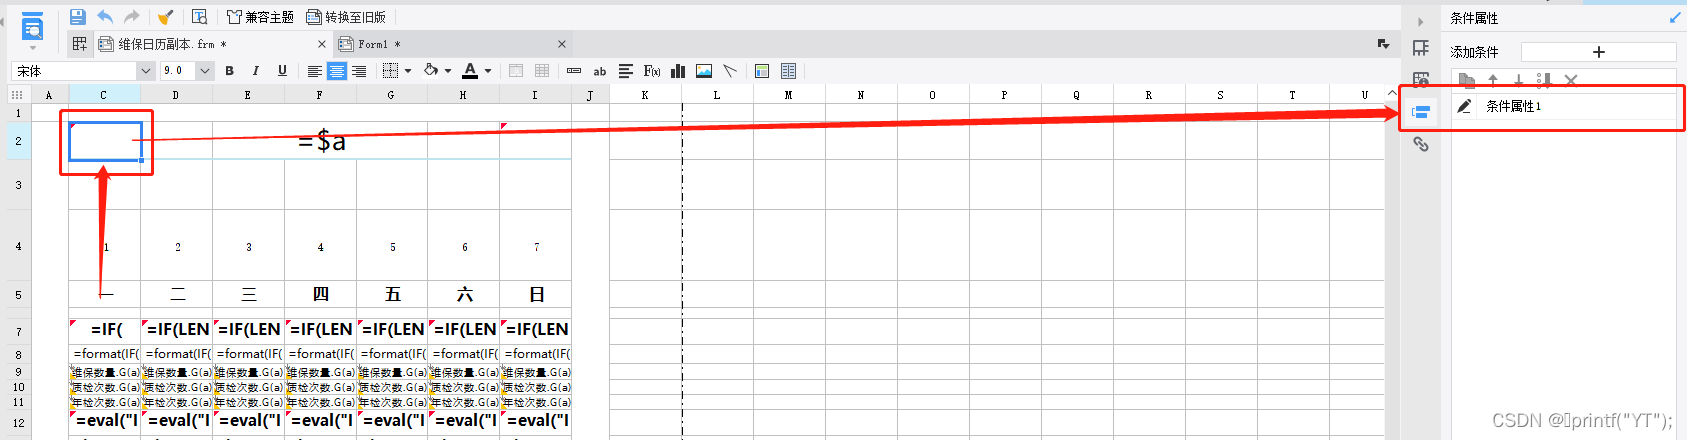1687x440 pixels.
Task: Open the dropdown arrow at tab bar right end
Action: [x=1384, y=44]
